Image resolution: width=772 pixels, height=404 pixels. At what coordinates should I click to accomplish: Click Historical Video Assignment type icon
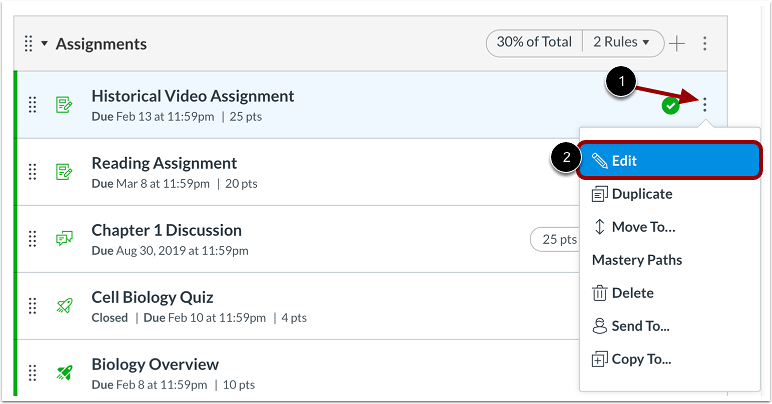pos(64,105)
